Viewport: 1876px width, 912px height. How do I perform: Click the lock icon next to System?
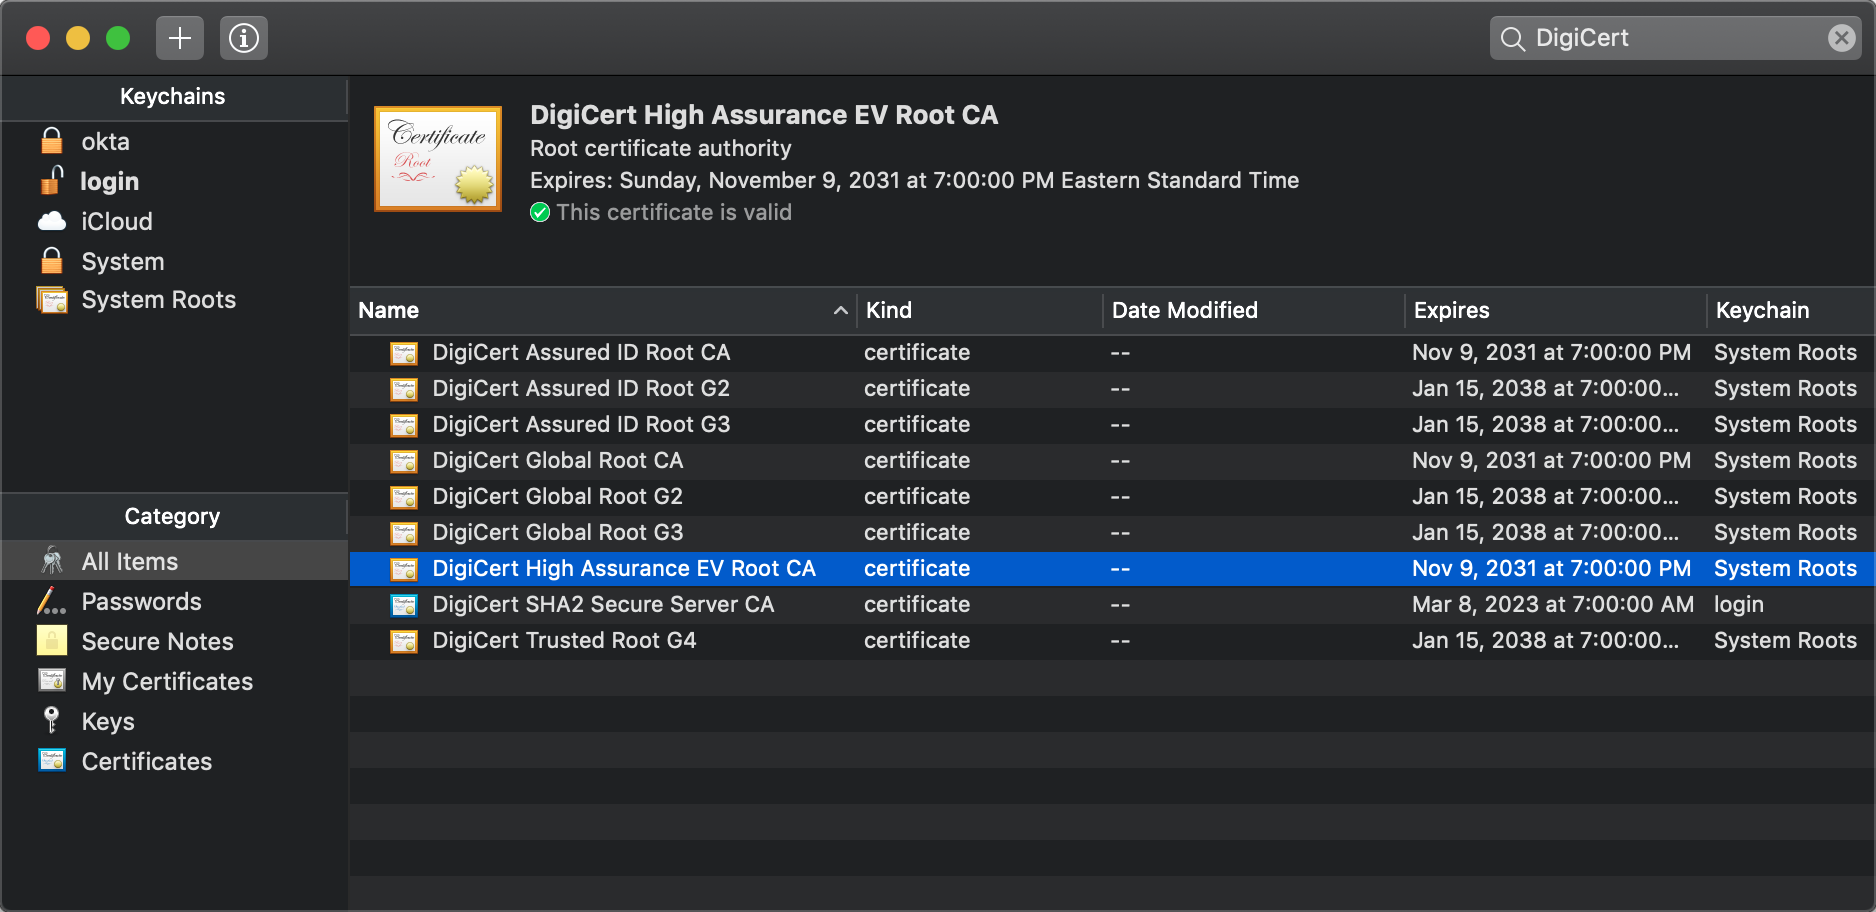[52, 261]
